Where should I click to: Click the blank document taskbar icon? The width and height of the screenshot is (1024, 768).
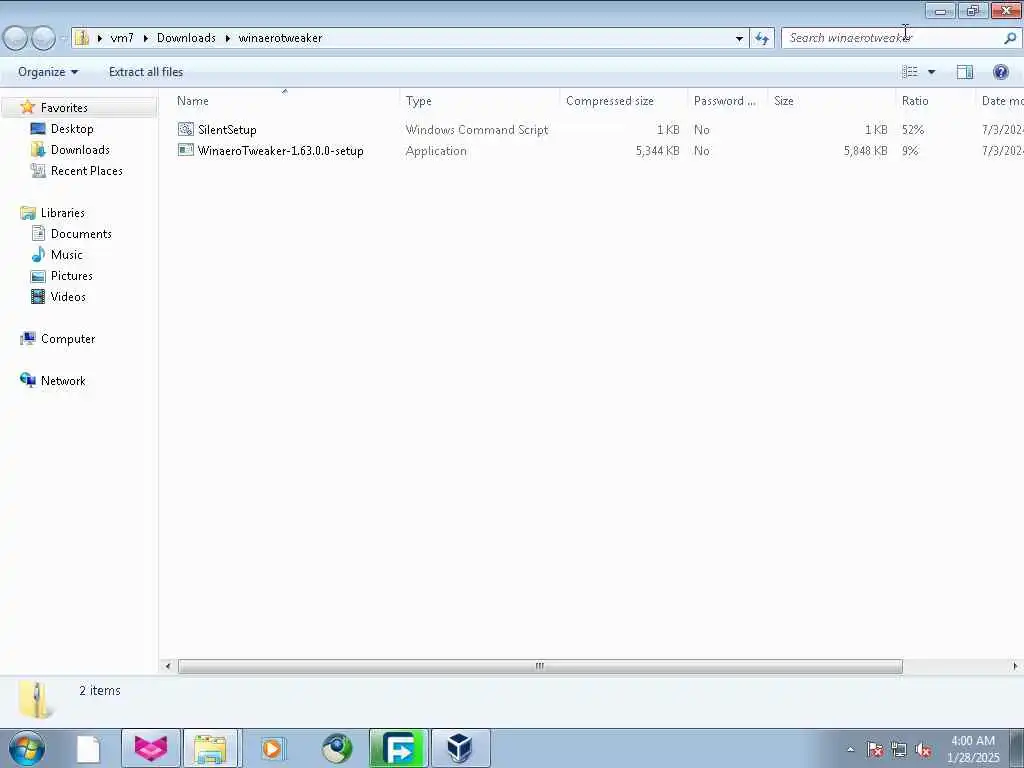click(88, 749)
